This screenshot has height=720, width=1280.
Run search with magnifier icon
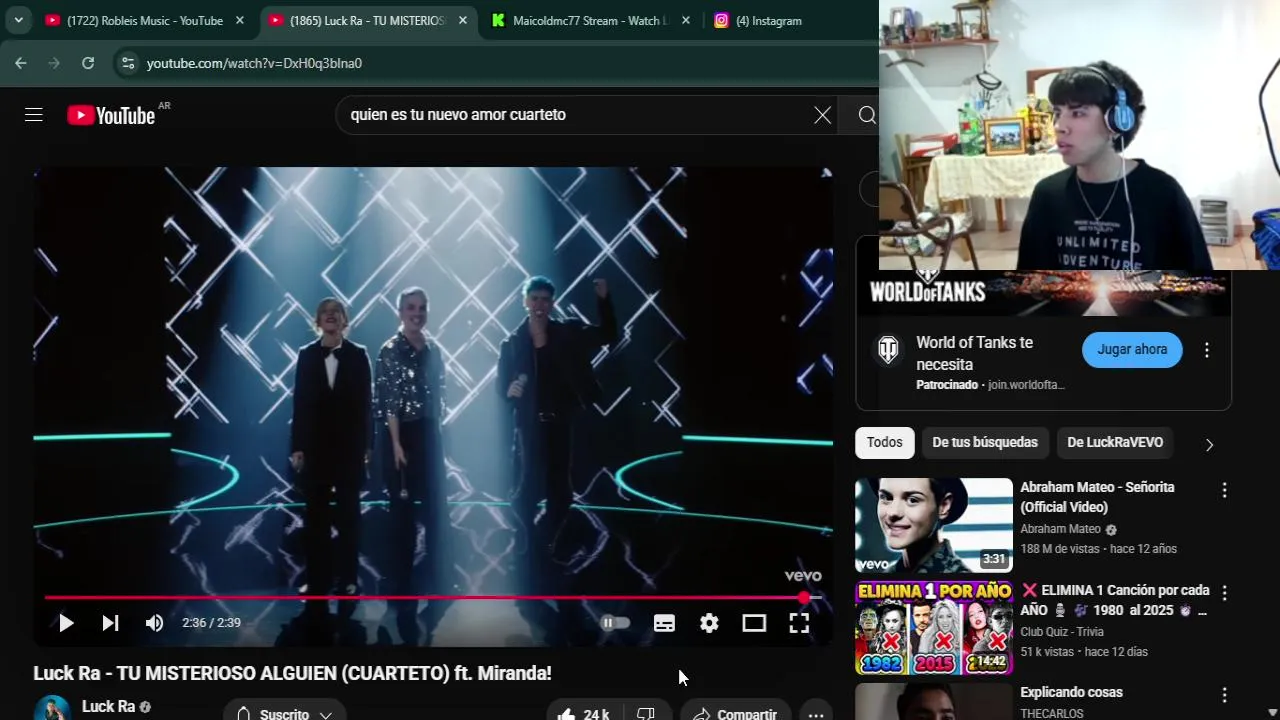point(867,115)
